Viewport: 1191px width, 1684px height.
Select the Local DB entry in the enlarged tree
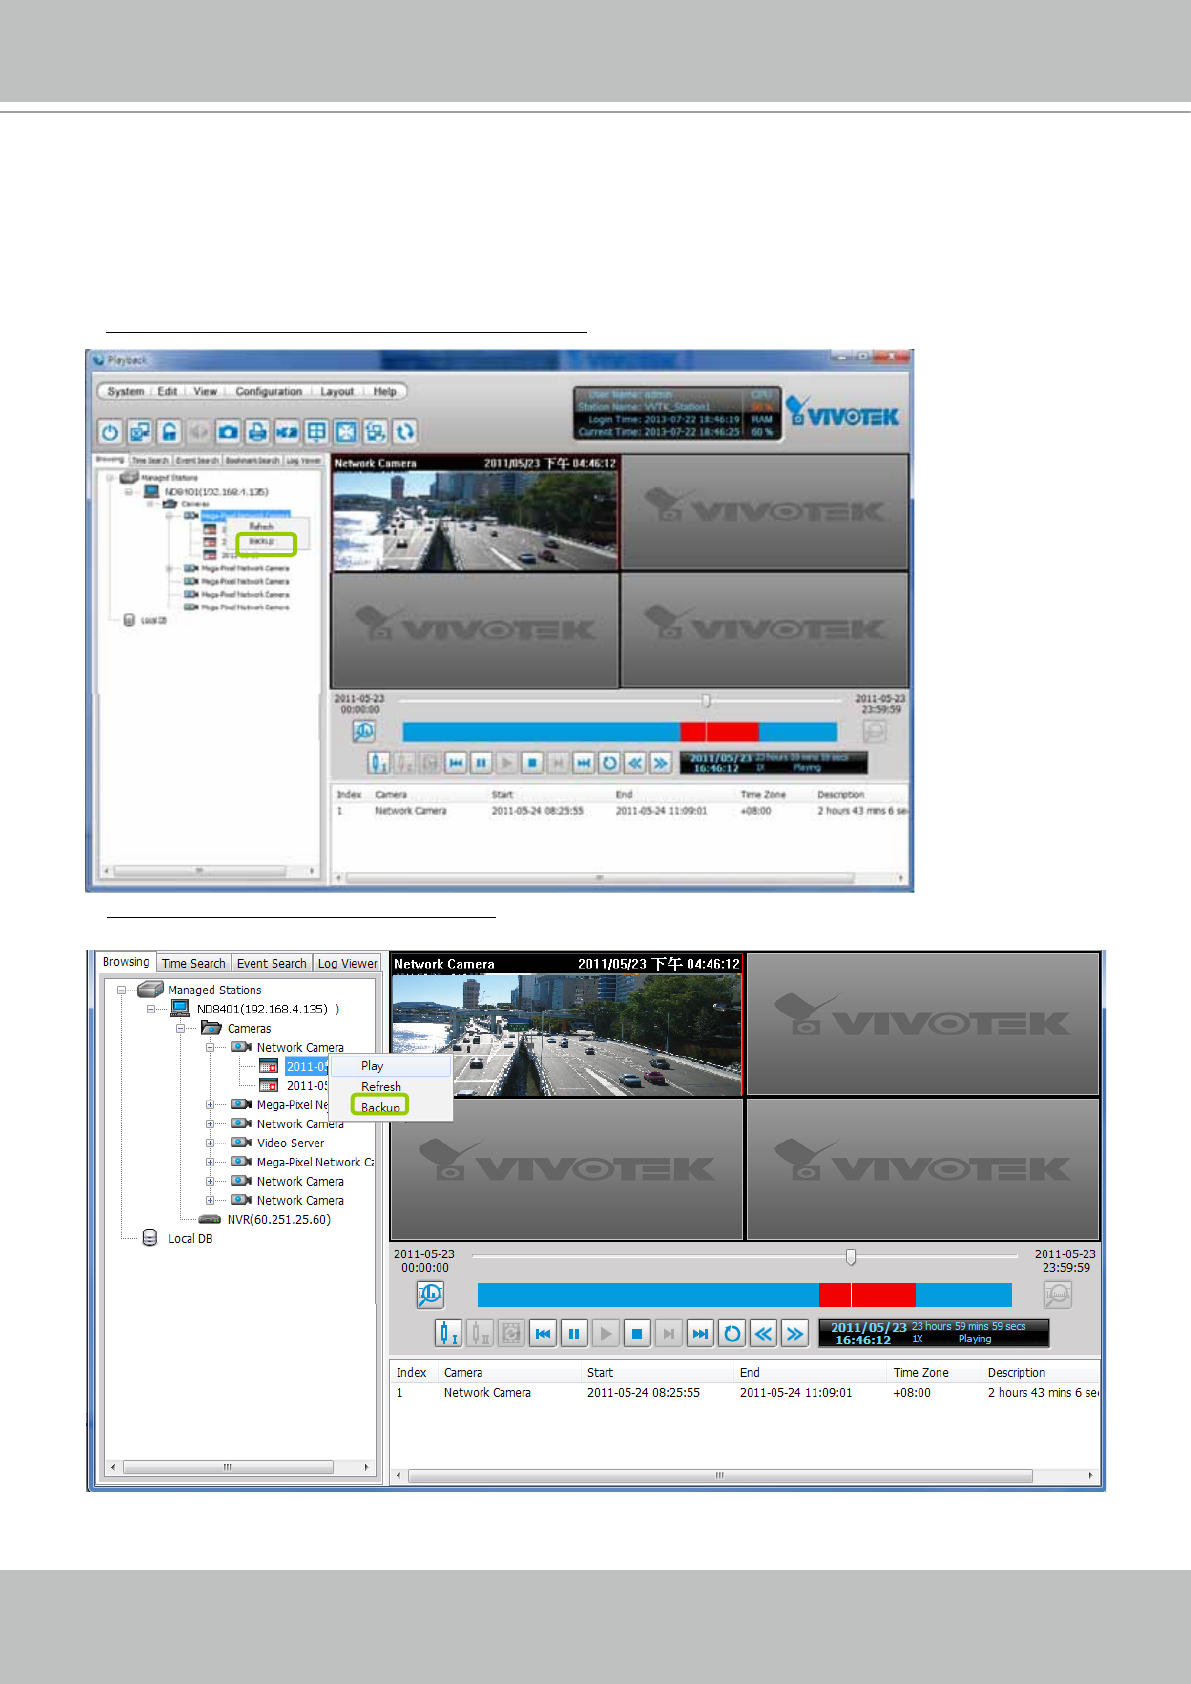coord(189,1238)
